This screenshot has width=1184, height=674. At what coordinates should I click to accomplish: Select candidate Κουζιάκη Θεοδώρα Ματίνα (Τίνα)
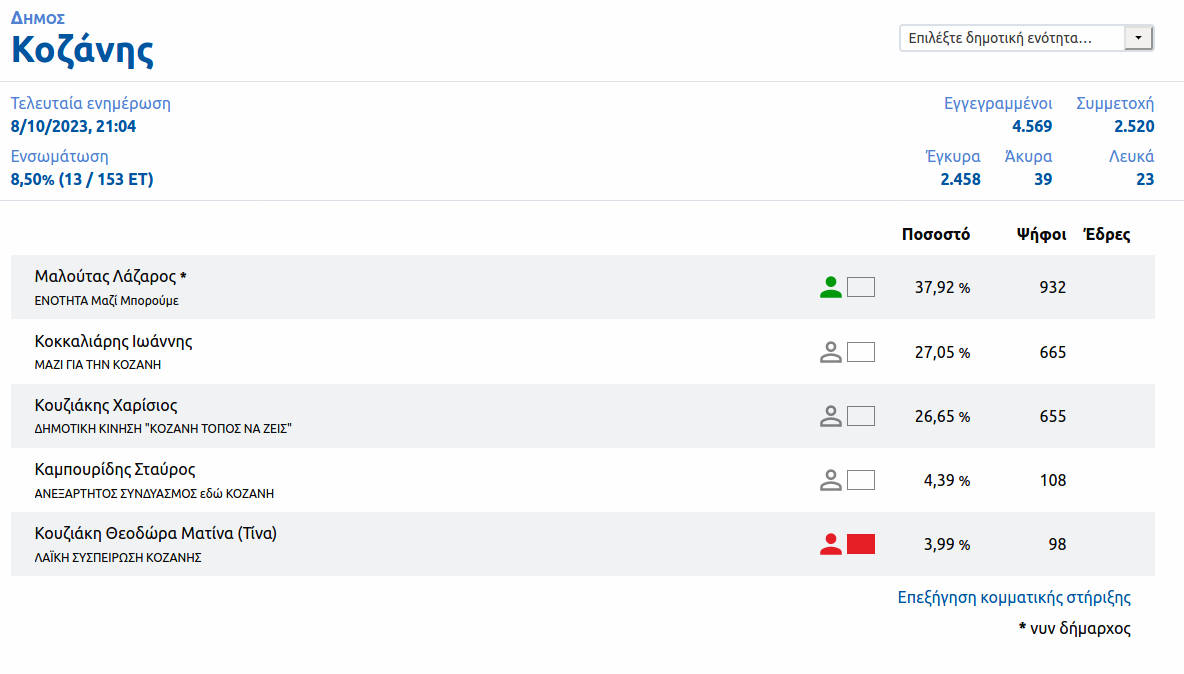click(x=155, y=533)
